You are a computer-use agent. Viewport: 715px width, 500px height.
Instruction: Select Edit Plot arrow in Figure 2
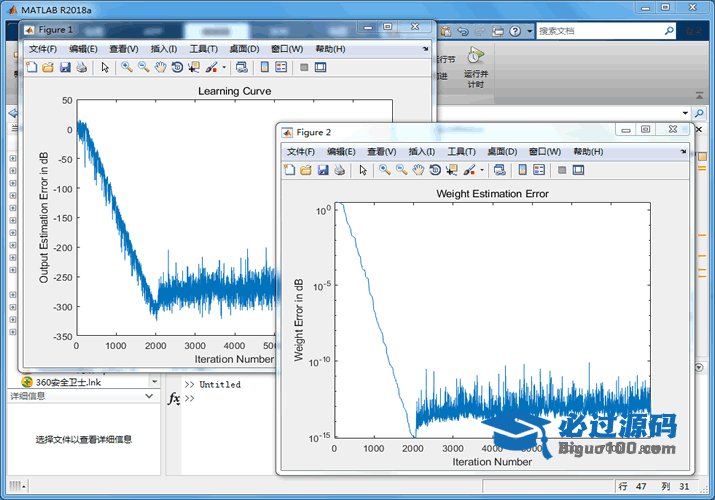(x=363, y=170)
